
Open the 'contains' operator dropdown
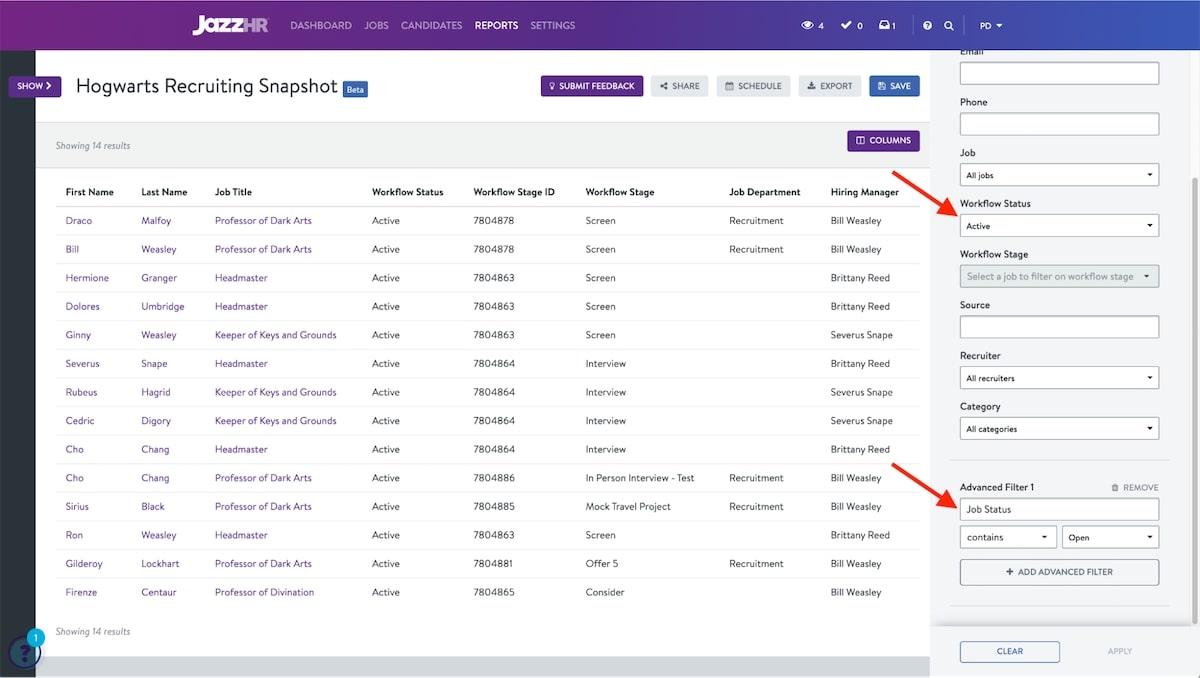pyautogui.click(x=1008, y=537)
